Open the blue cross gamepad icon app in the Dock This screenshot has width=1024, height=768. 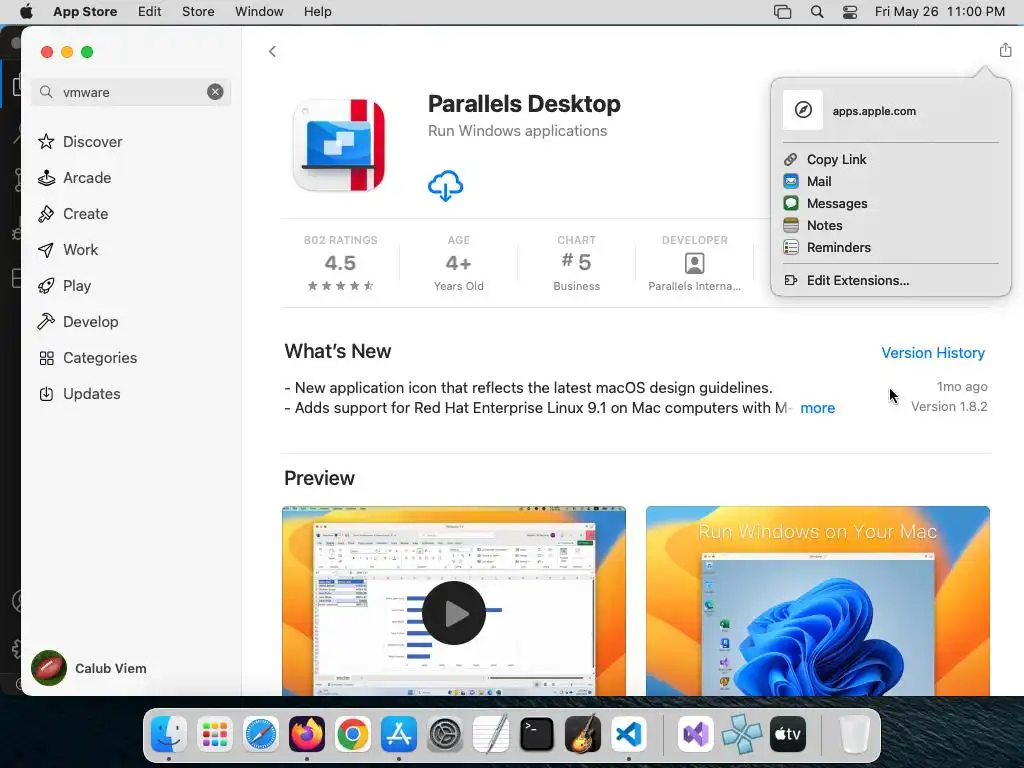742,734
